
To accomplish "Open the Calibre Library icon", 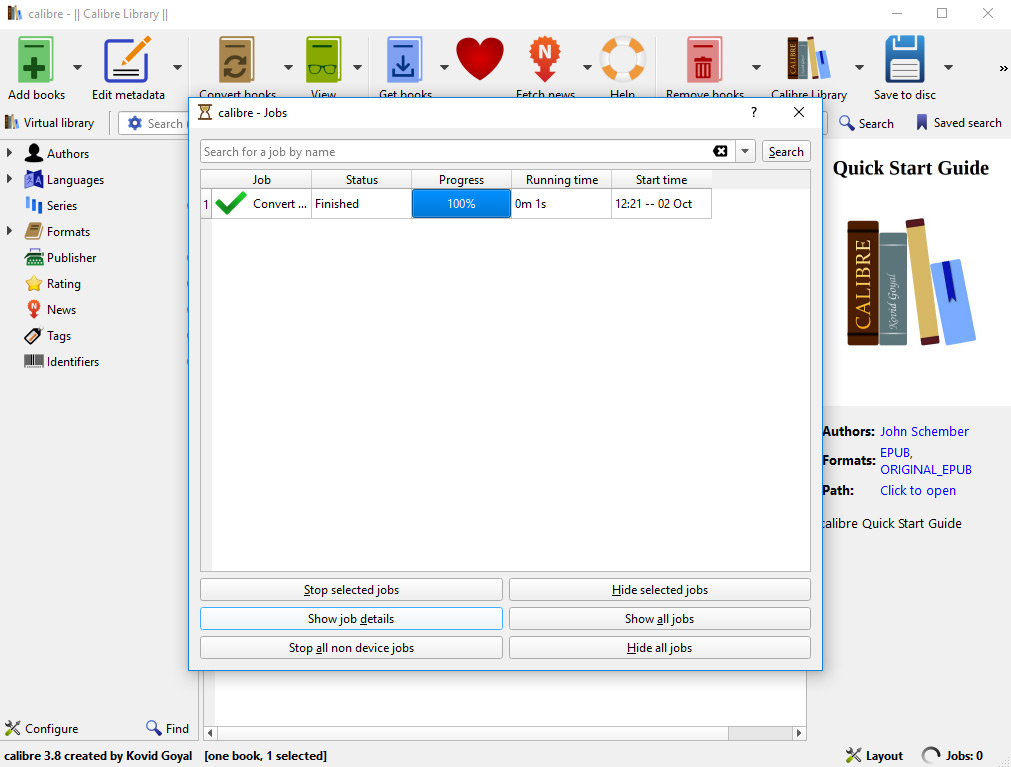I will coord(809,59).
